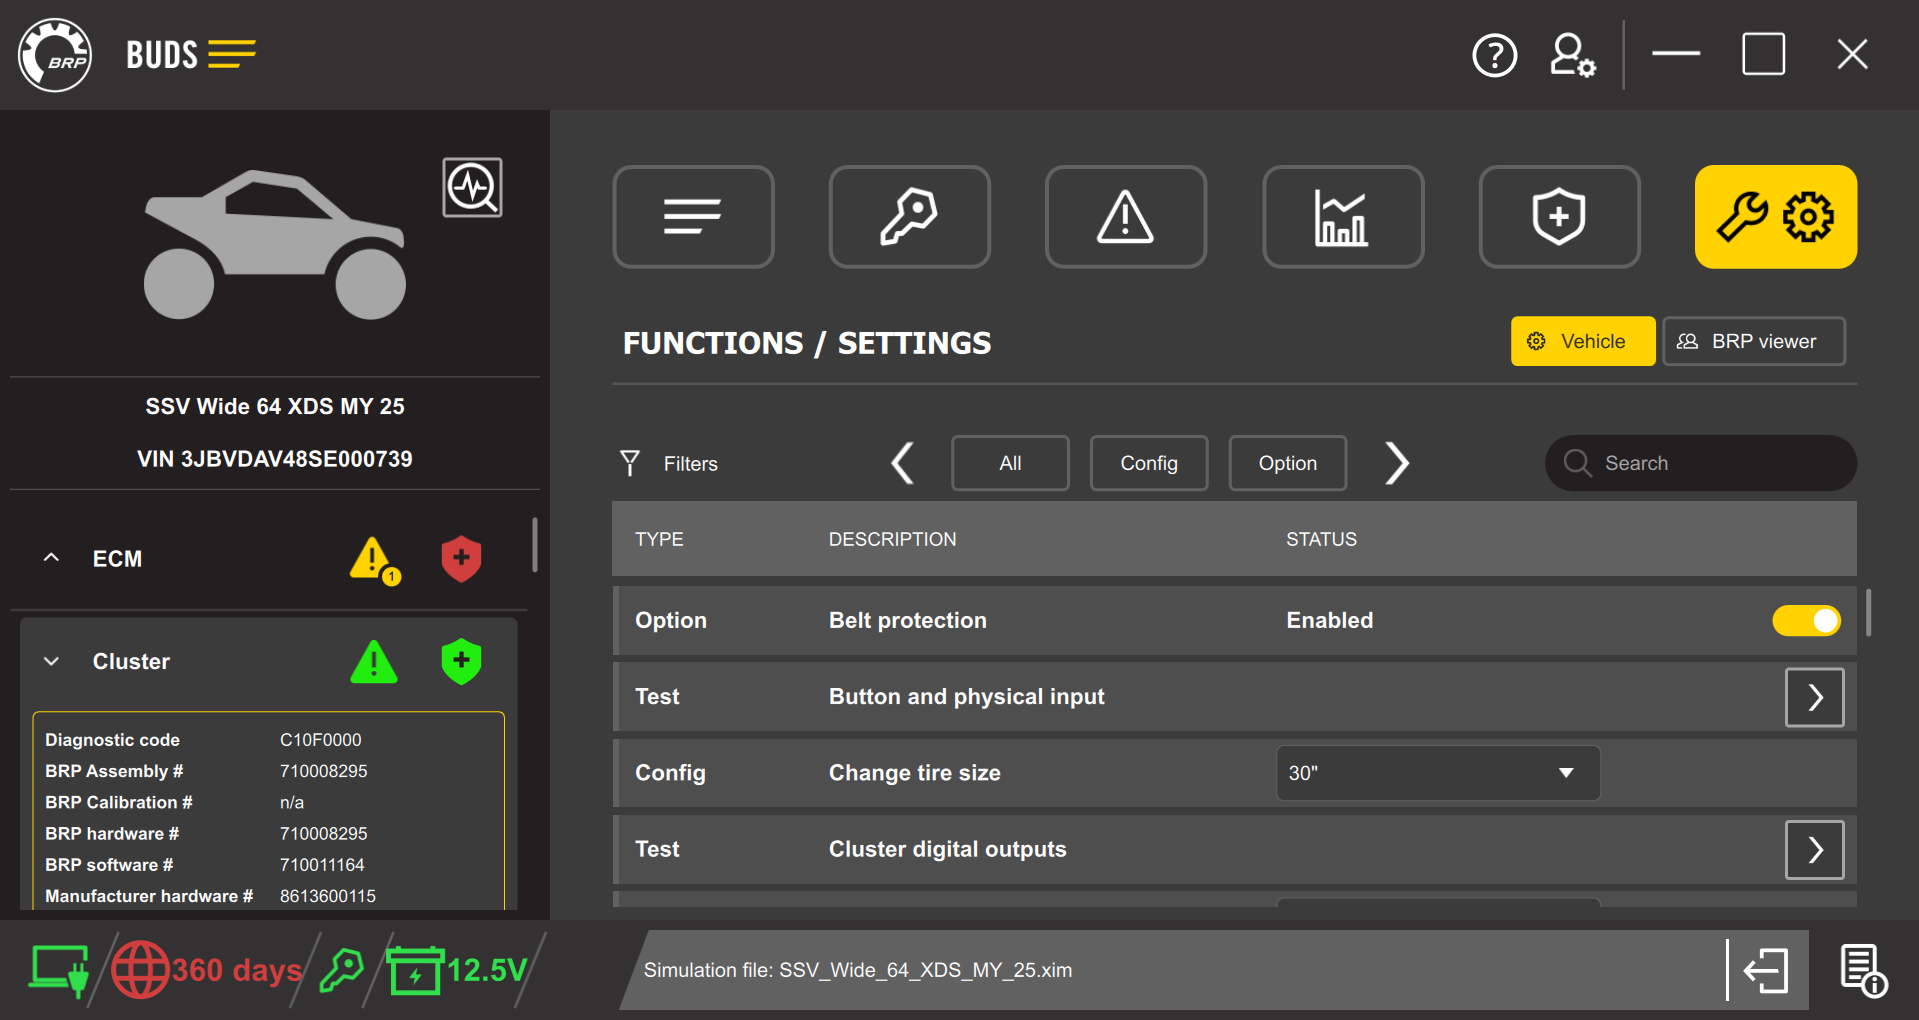Viewport: 1919px width, 1020px height.
Task: Switch to the Vehicle tab
Action: coord(1582,342)
